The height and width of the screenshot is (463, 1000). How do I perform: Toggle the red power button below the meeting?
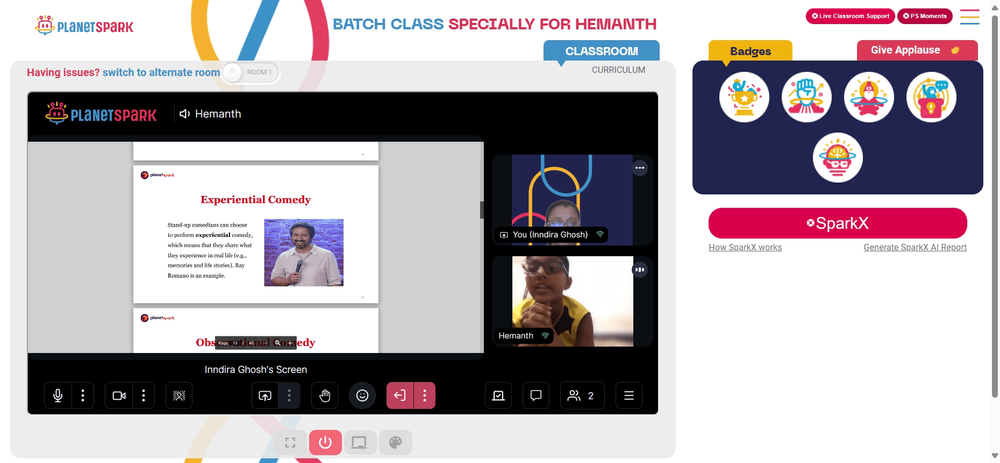[x=325, y=443]
